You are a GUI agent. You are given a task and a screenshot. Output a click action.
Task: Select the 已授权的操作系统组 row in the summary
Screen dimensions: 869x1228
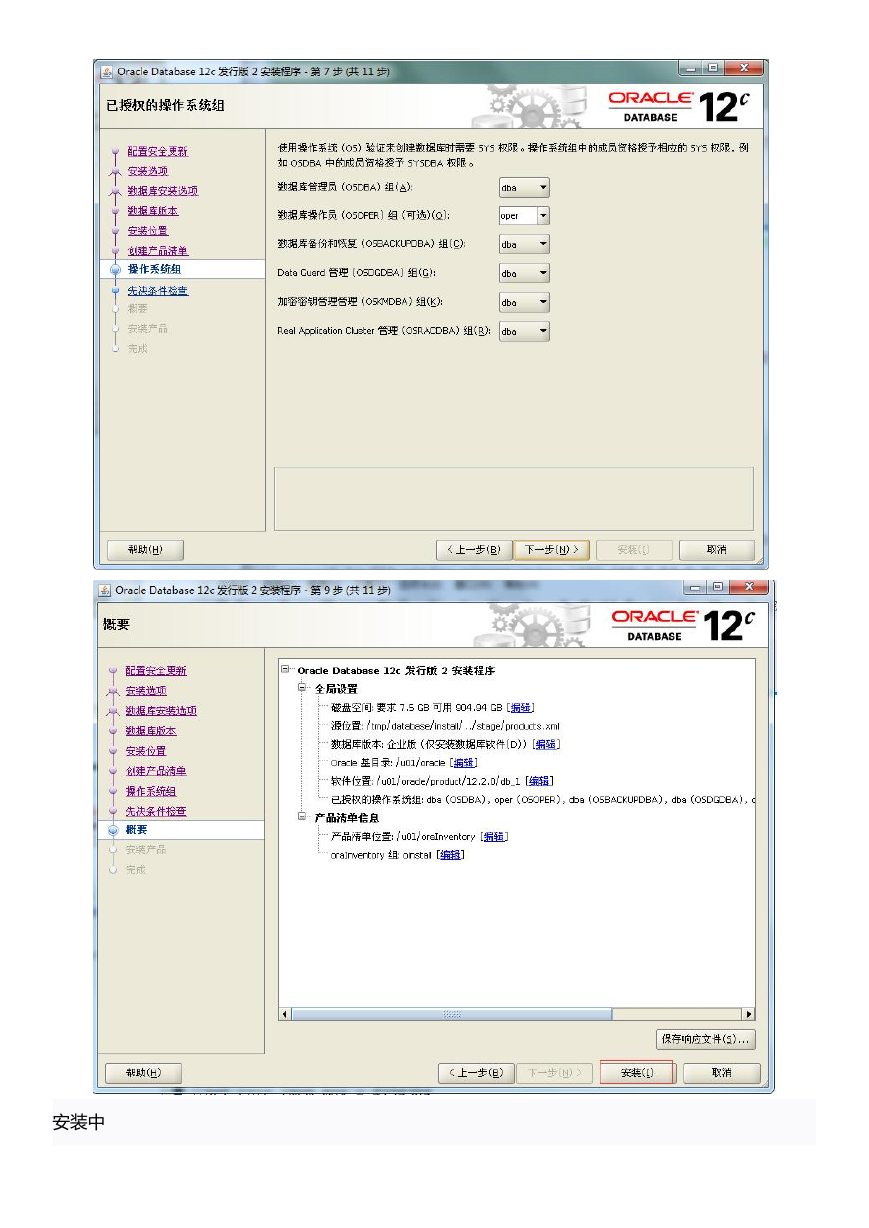[x=543, y=799]
